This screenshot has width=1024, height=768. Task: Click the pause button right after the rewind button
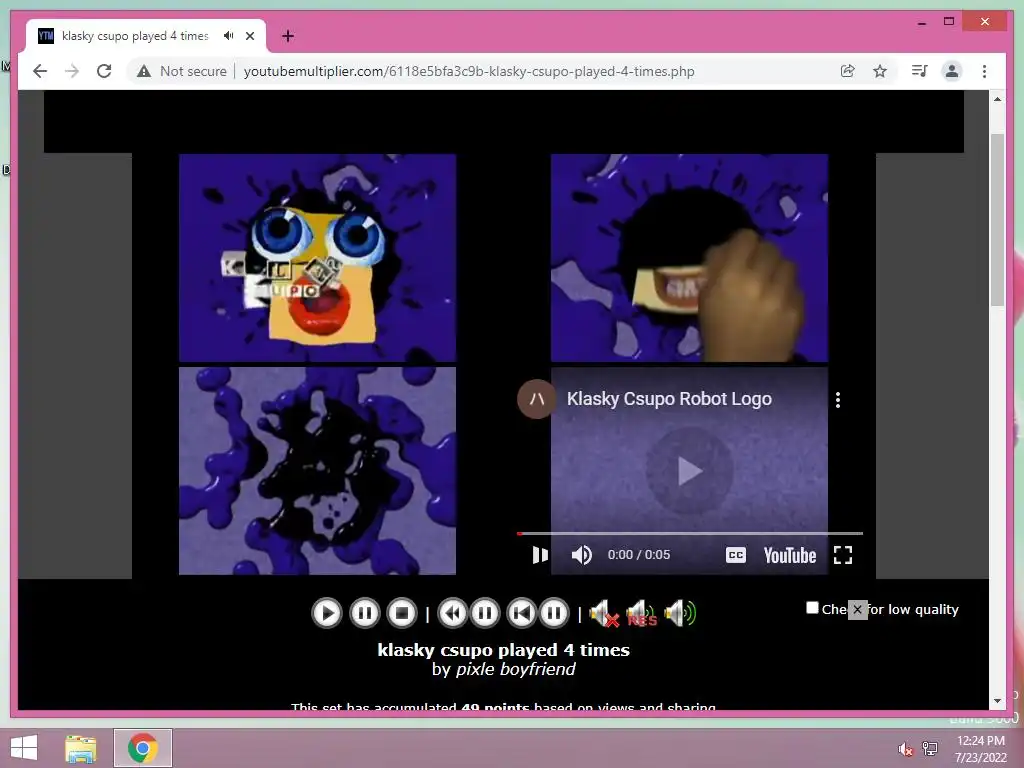click(485, 613)
